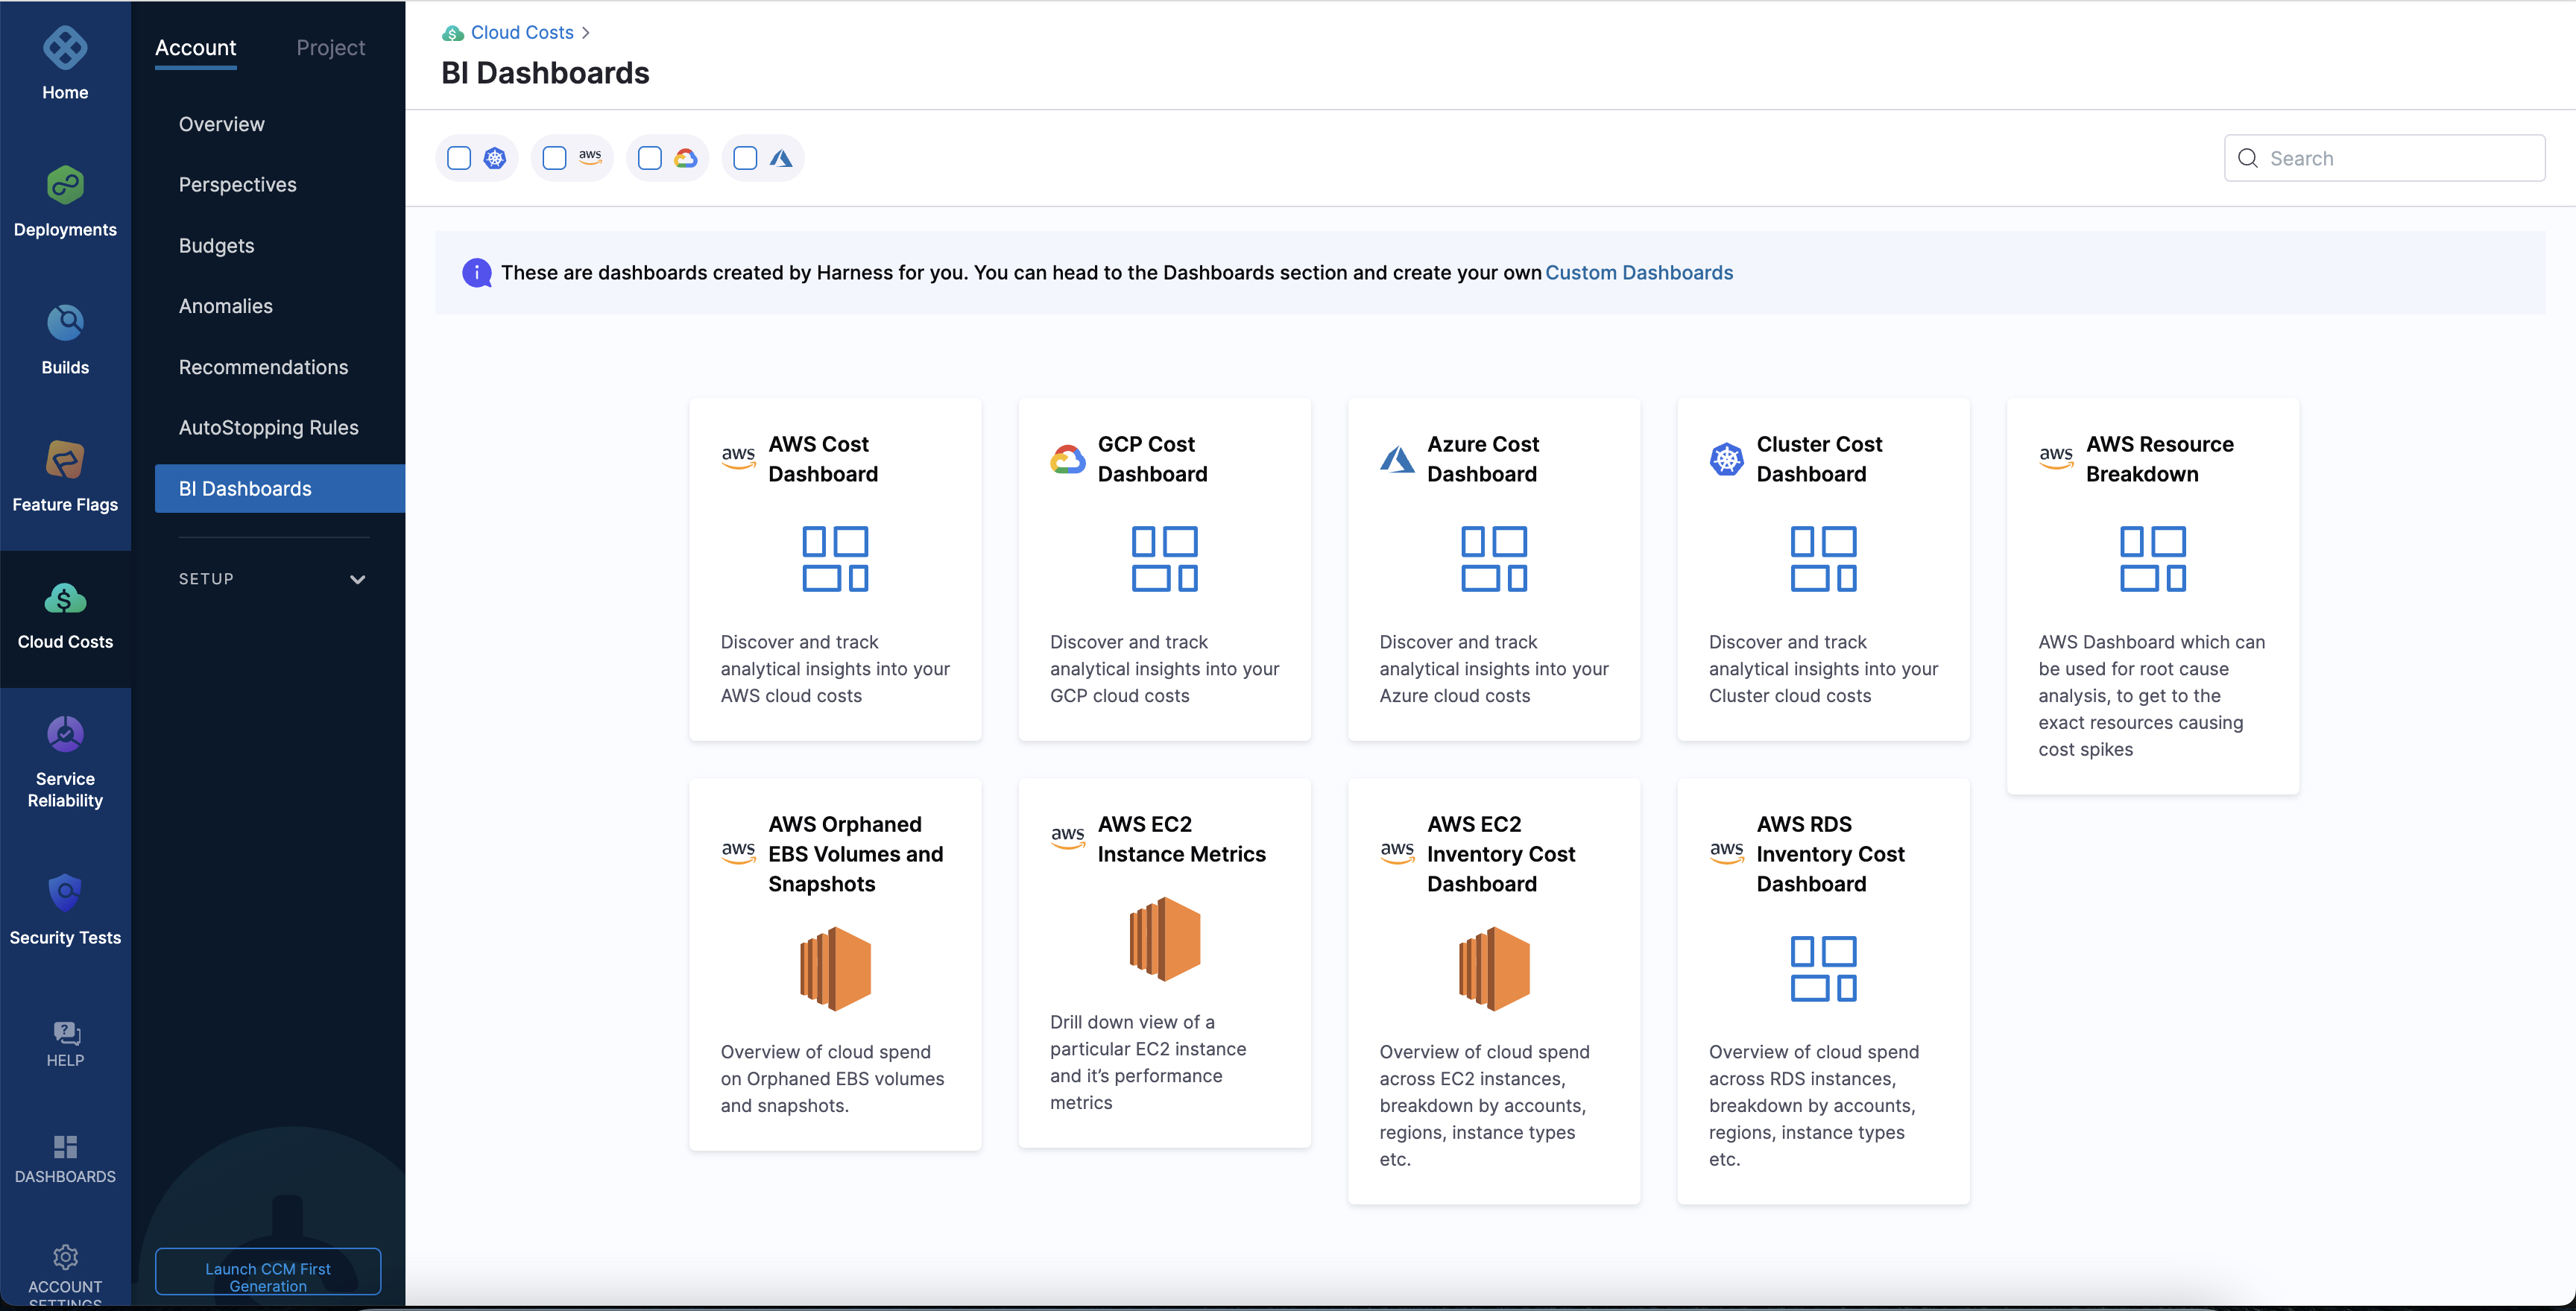Click into the dashboard Search field
The width and height of the screenshot is (2576, 1311).
point(2400,158)
